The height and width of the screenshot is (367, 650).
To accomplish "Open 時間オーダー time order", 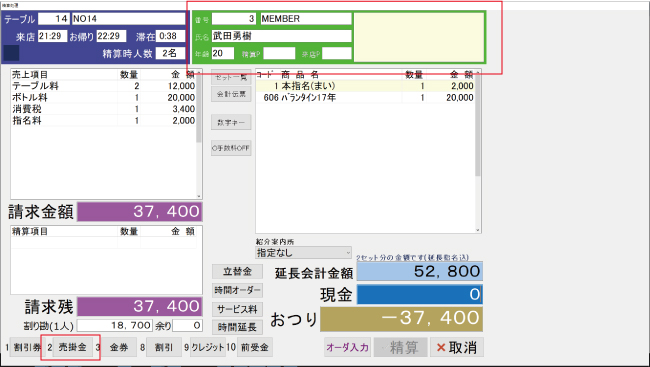I will pos(238,290).
